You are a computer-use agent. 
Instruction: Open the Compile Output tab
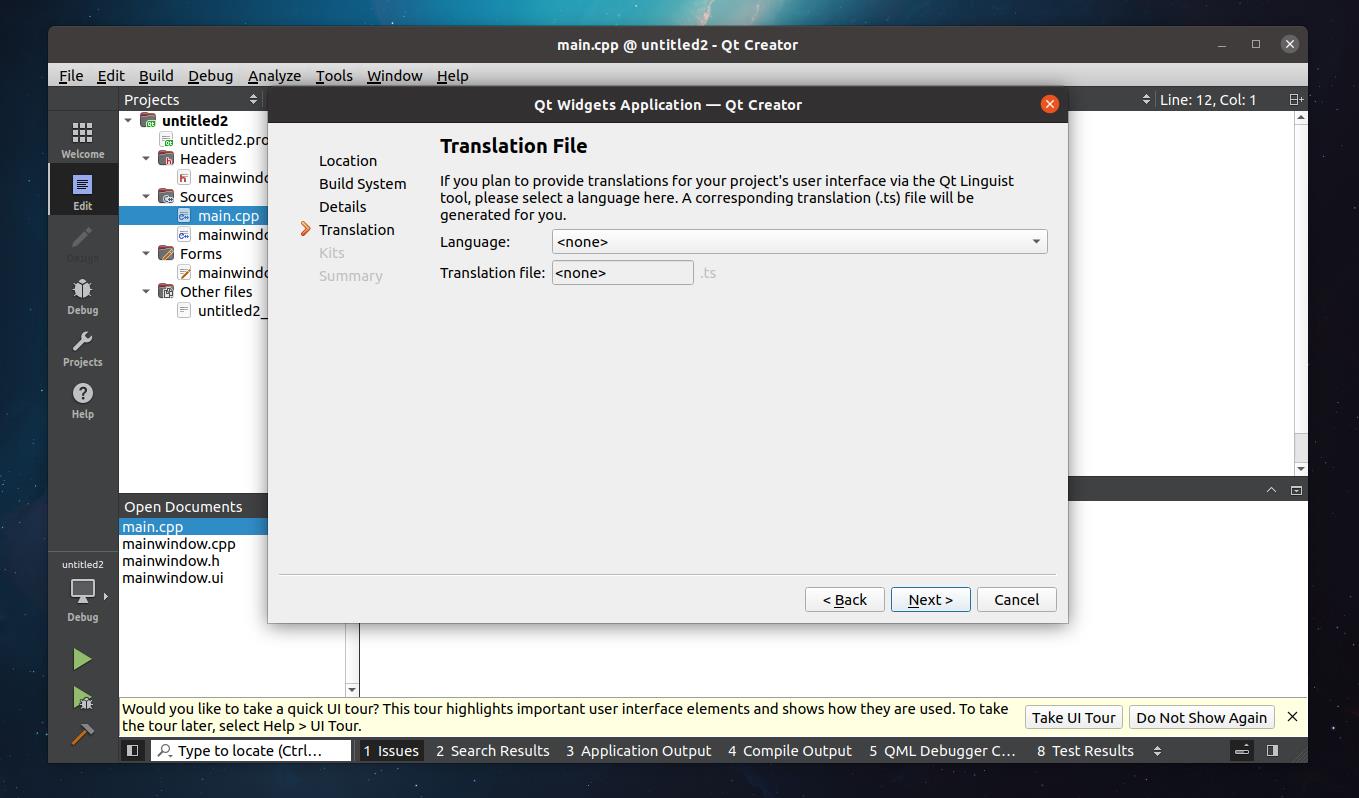[x=790, y=750]
